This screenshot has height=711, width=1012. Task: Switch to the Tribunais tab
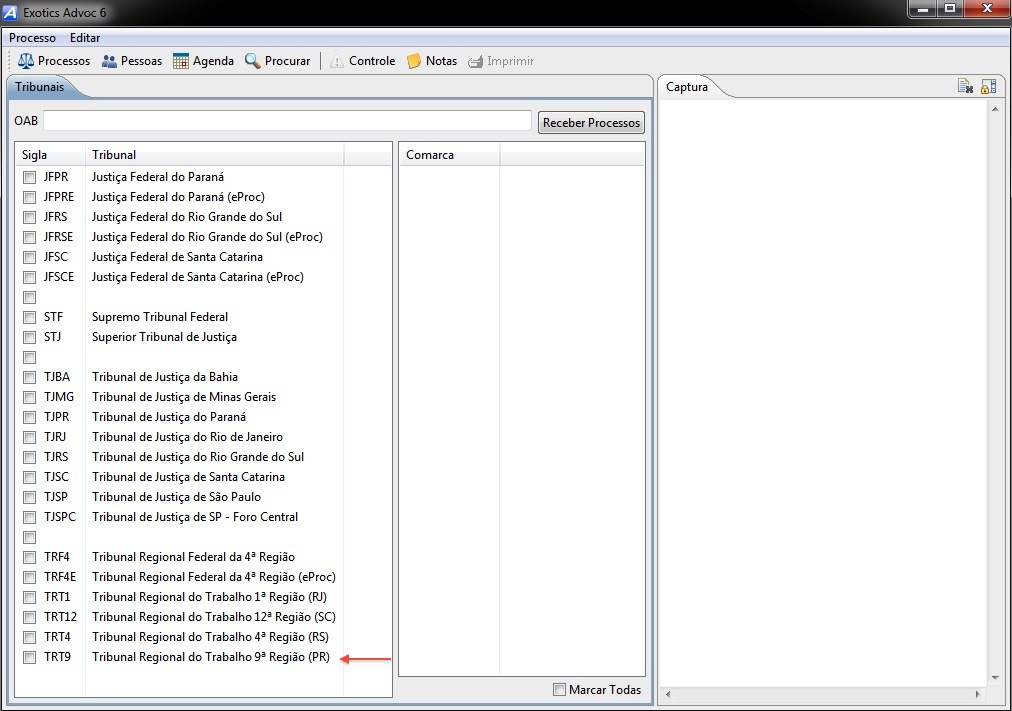(40, 87)
